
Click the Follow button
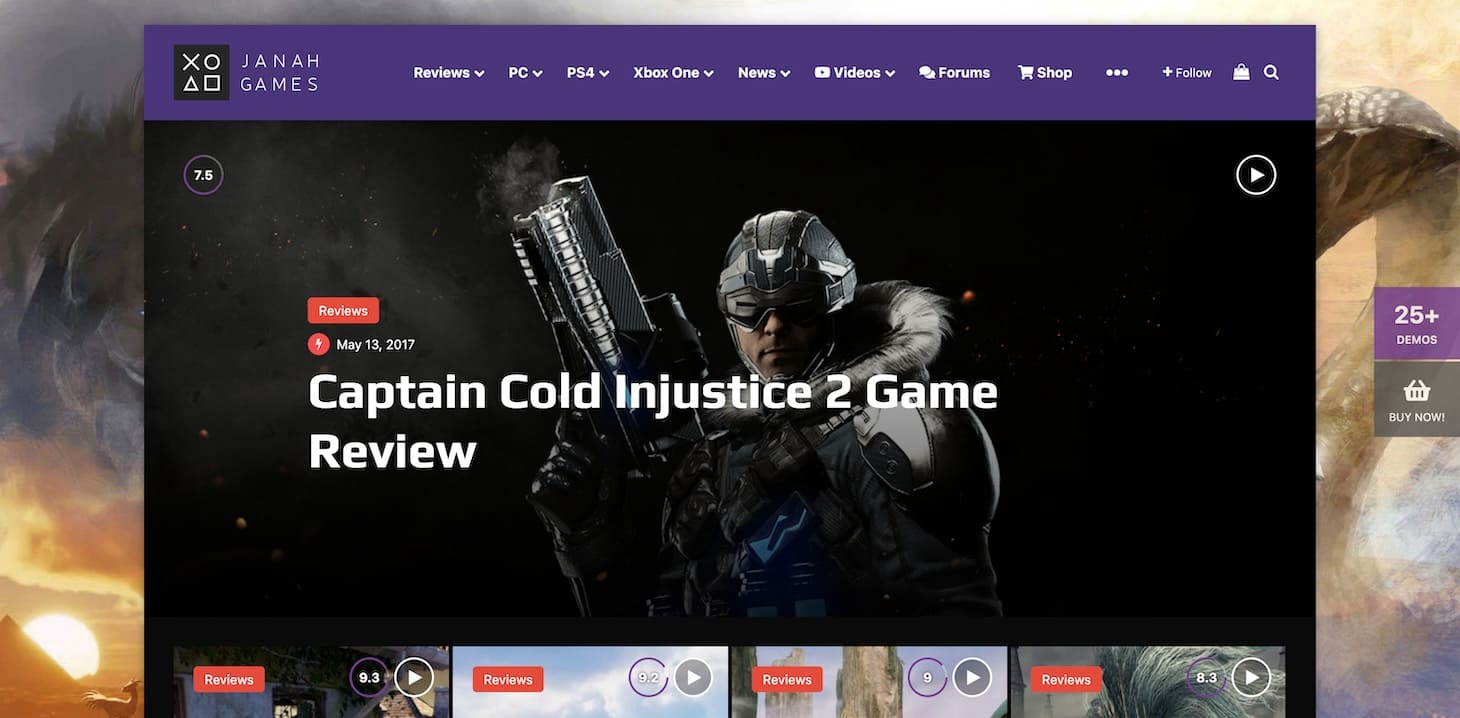[1186, 72]
